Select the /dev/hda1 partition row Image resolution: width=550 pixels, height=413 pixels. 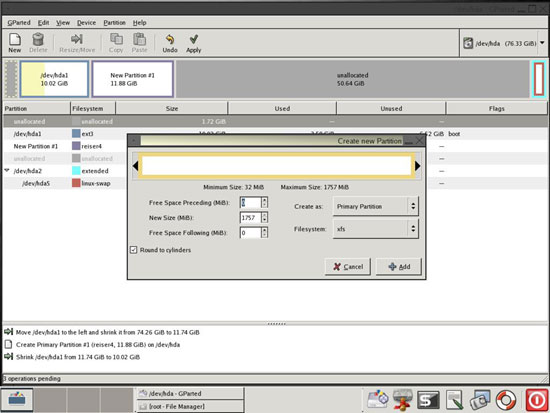pyautogui.click(x=275, y=134)
